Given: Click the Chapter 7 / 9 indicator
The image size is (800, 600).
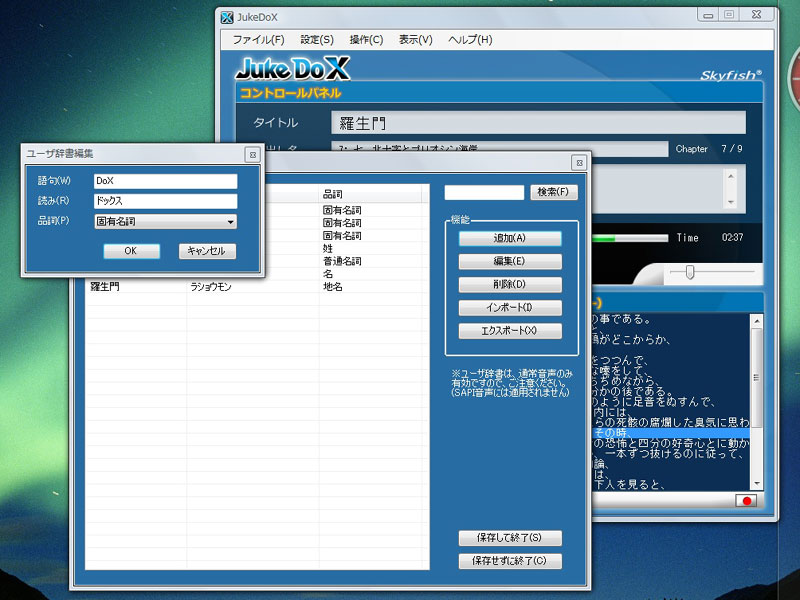Looking at the screenshot, I should 709,149.
